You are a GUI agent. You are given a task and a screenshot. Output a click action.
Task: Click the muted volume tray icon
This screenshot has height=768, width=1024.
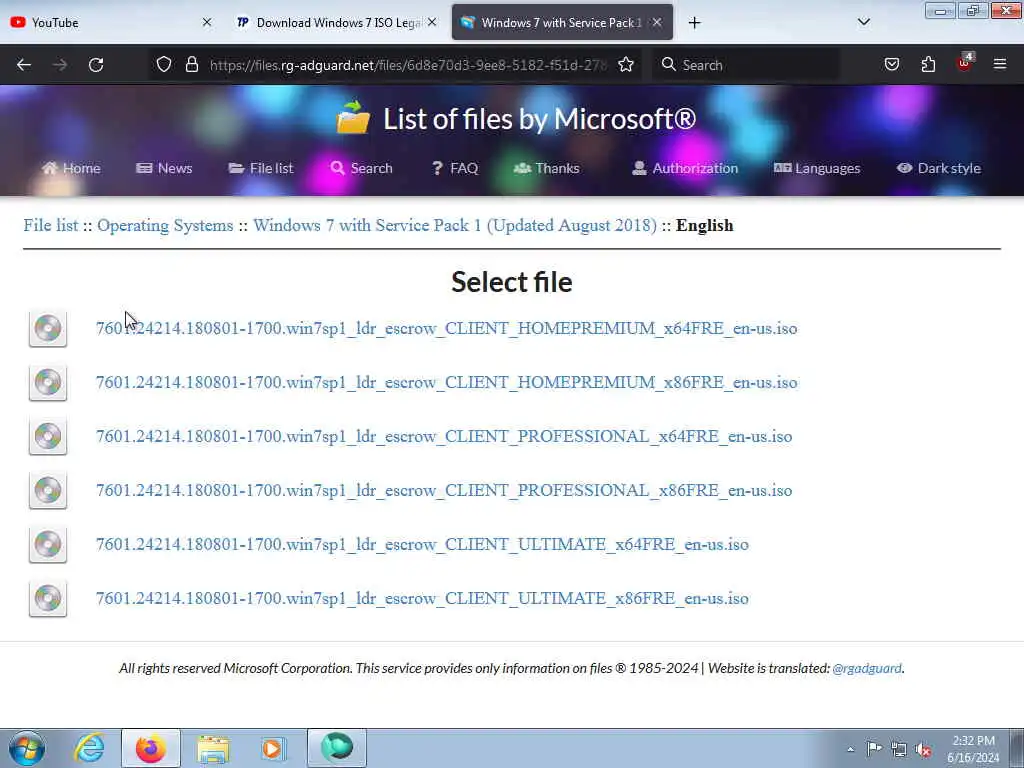tap(923, 749)
